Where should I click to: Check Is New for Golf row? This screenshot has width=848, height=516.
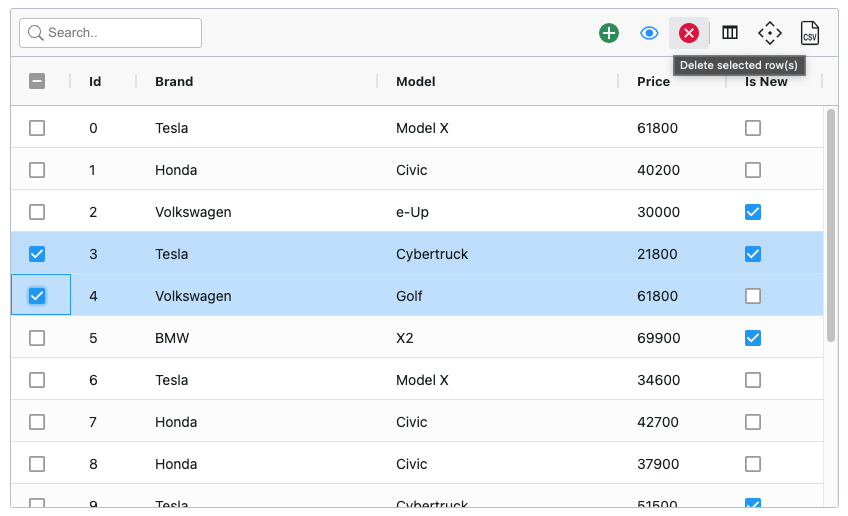coord(753,296)
